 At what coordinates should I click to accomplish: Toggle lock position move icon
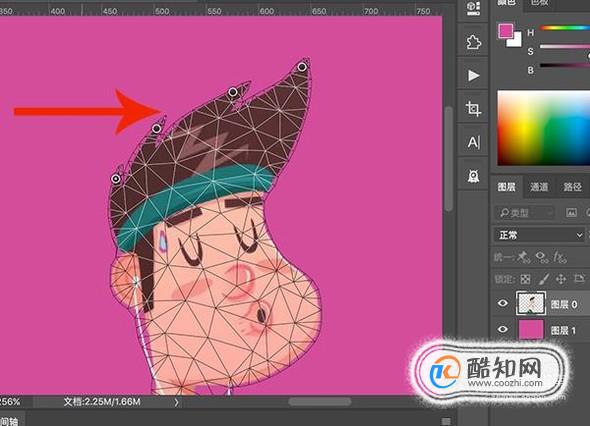coord(561,279)
